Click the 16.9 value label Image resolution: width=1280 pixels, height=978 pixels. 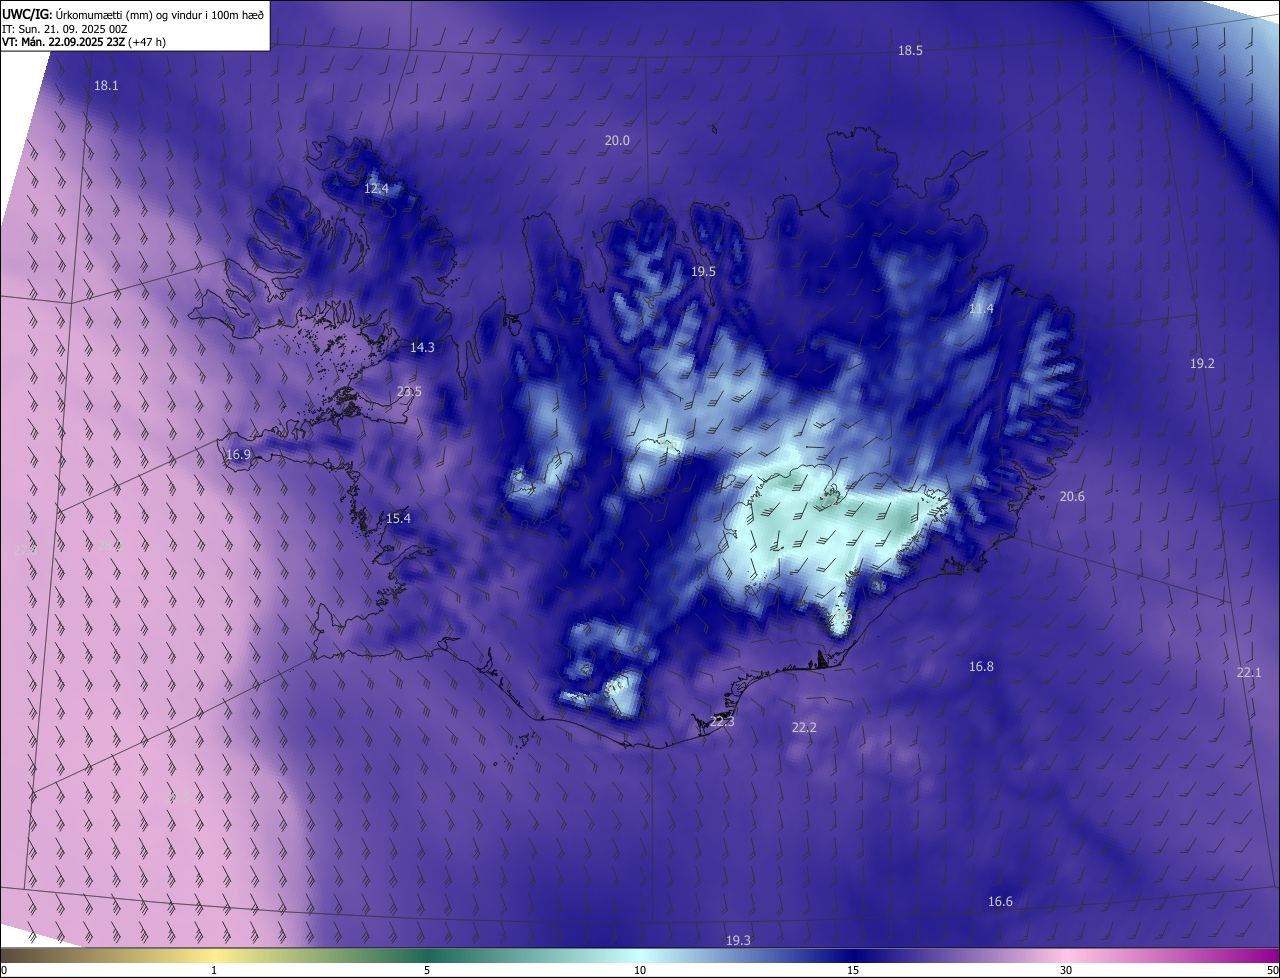coord(238,455)
